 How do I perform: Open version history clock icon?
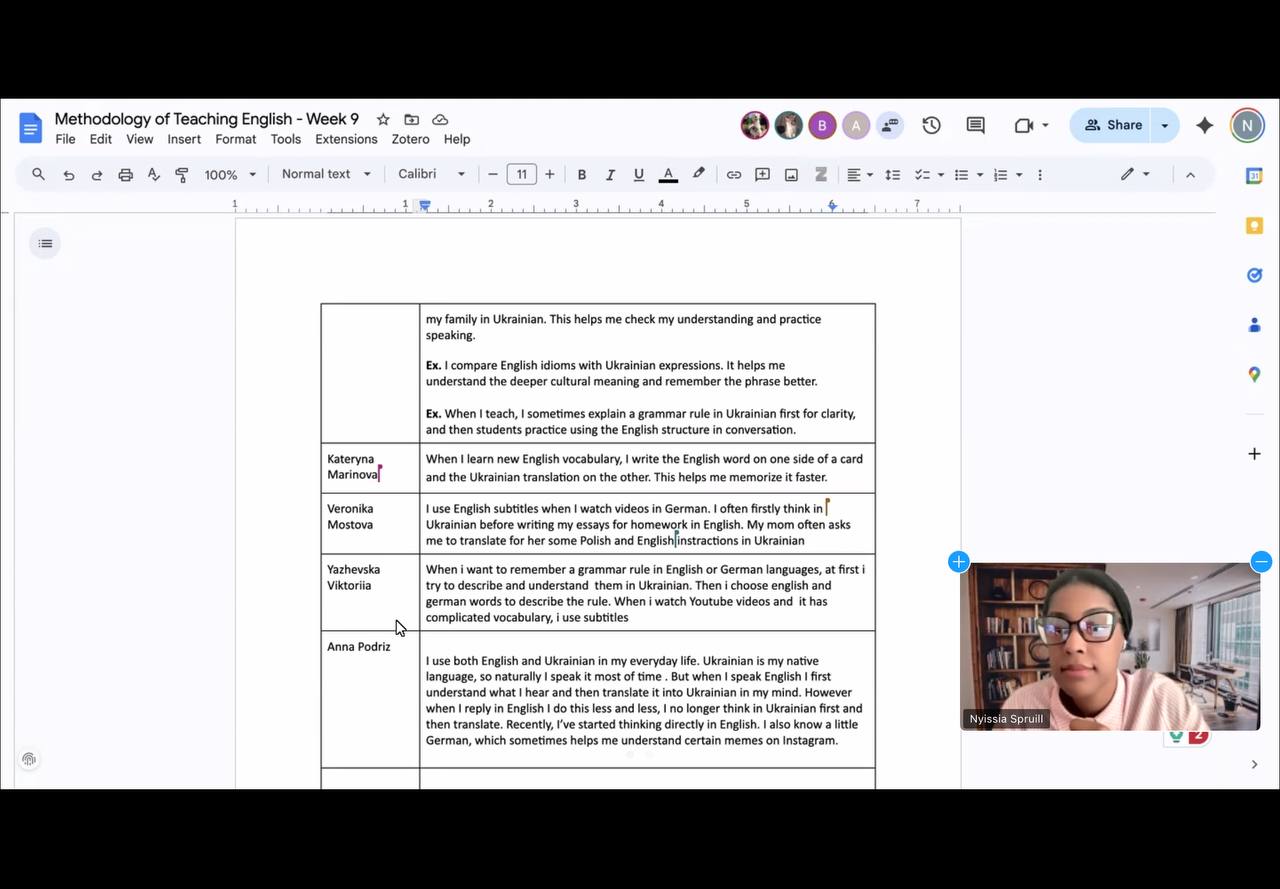pos(931,125)
